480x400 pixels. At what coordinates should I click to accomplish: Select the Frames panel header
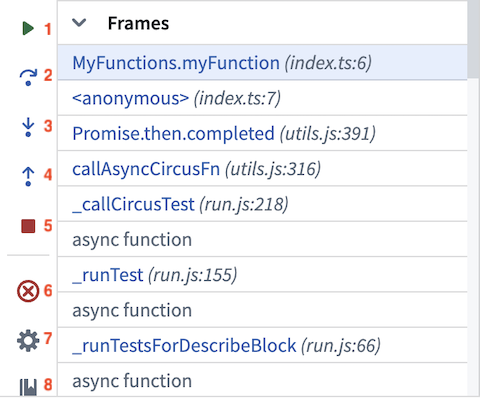pos(262,23)
